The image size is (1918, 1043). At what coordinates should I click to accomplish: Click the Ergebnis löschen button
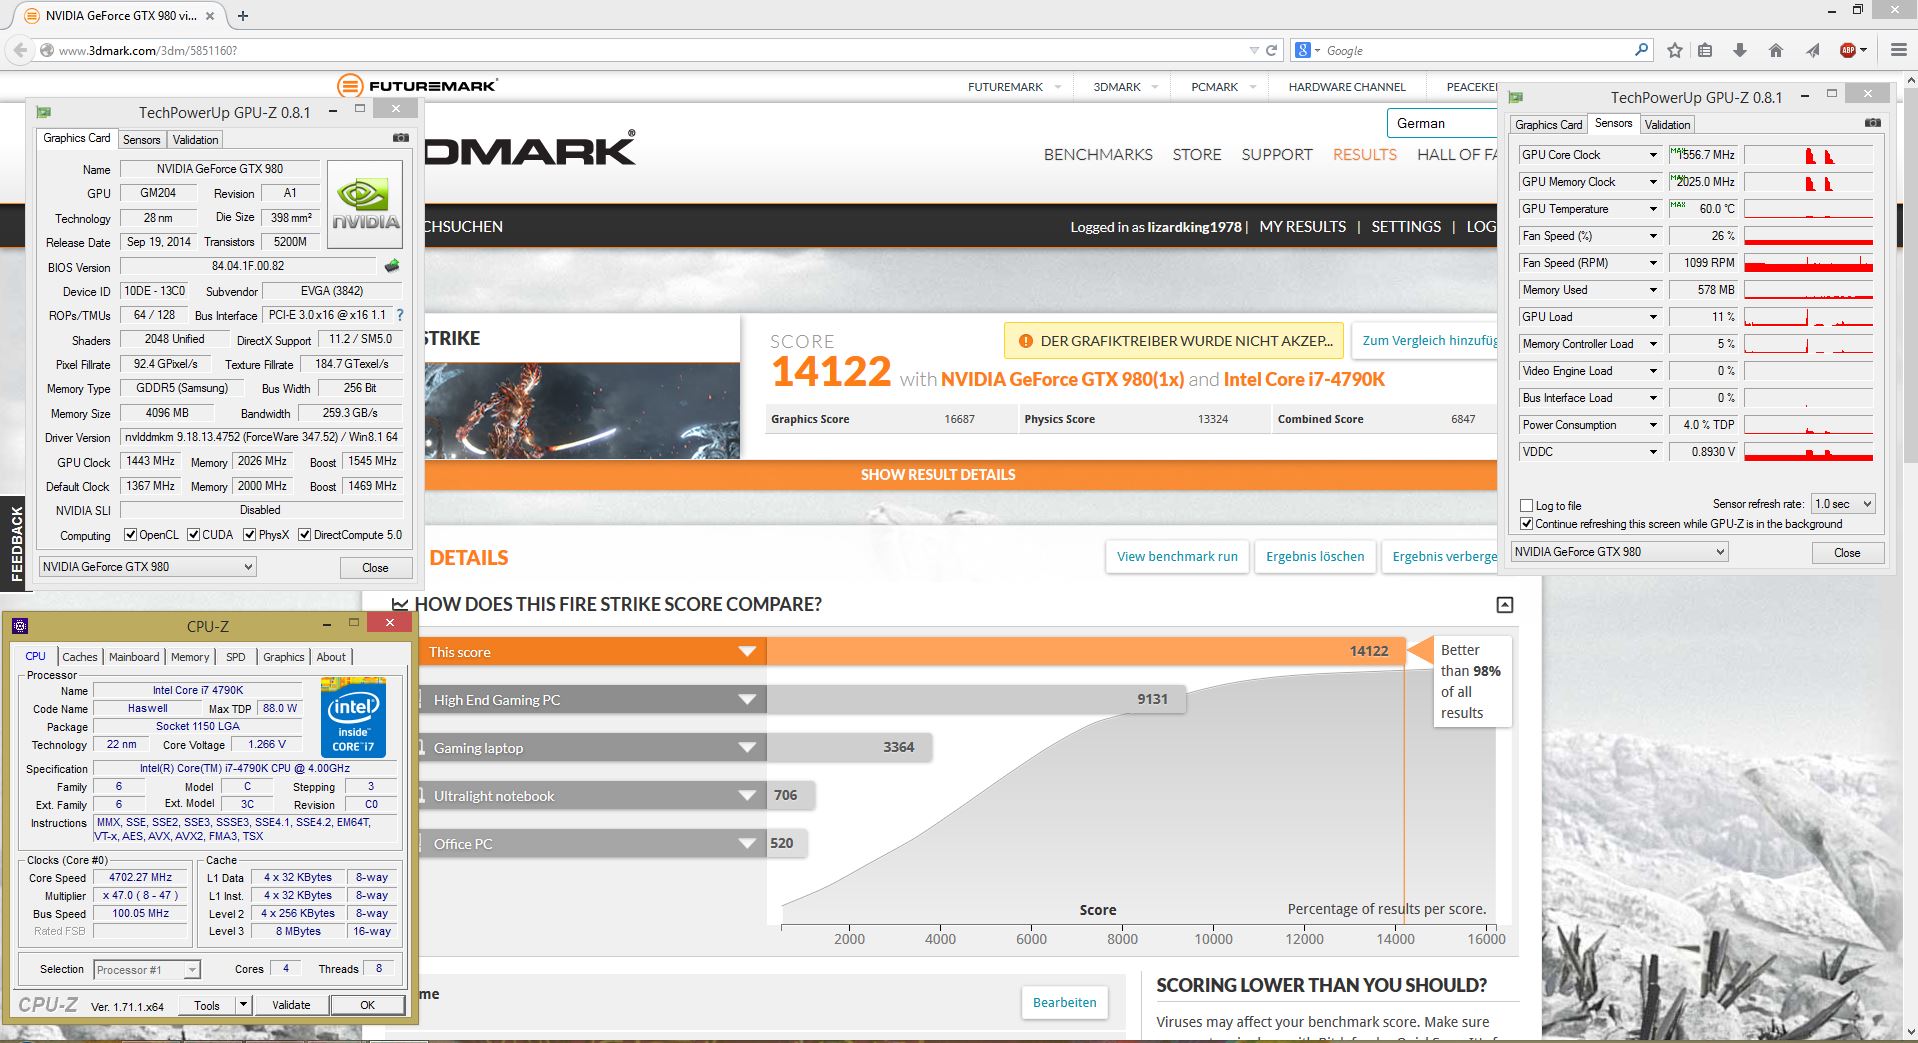click(1315, 557)
